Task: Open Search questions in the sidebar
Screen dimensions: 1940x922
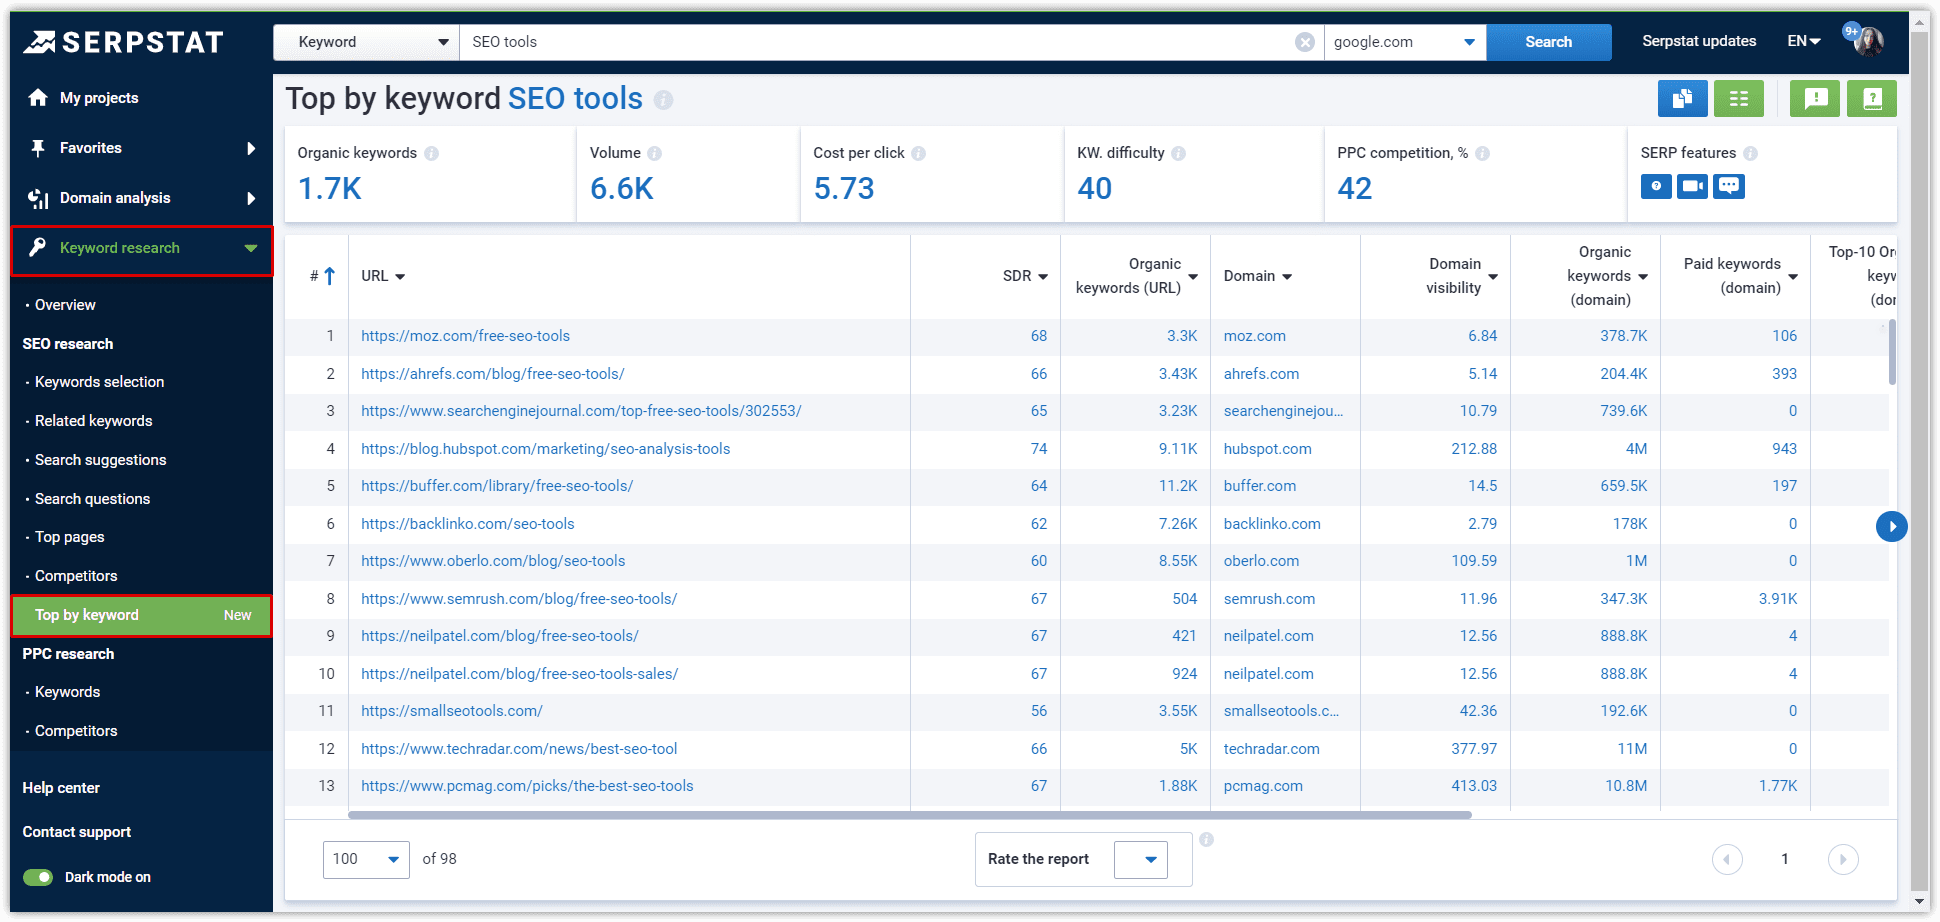Action: tap(92, 499)
